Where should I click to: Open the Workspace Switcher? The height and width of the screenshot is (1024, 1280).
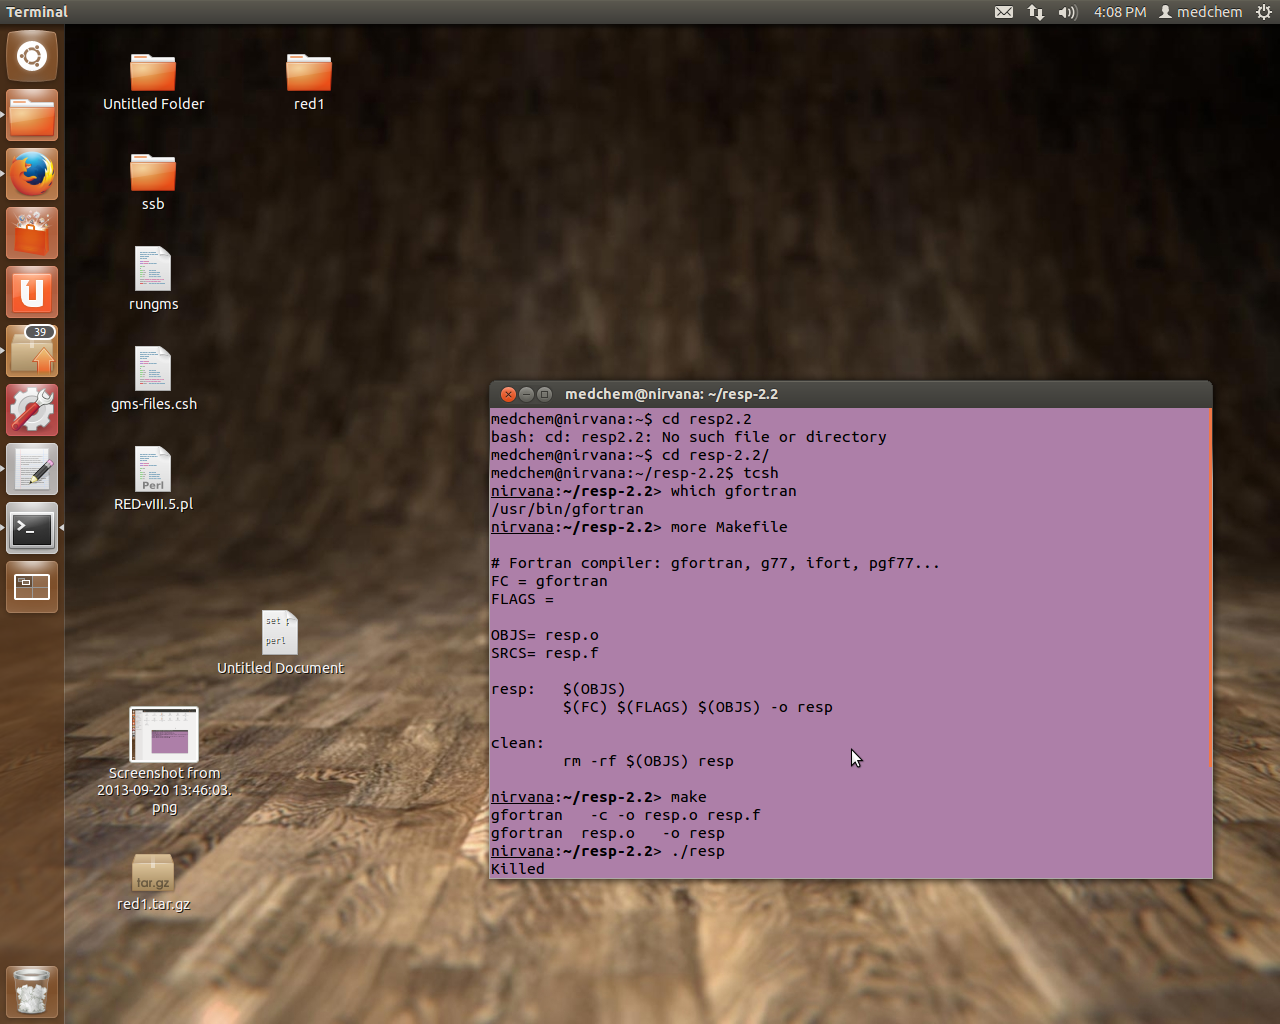32,588
